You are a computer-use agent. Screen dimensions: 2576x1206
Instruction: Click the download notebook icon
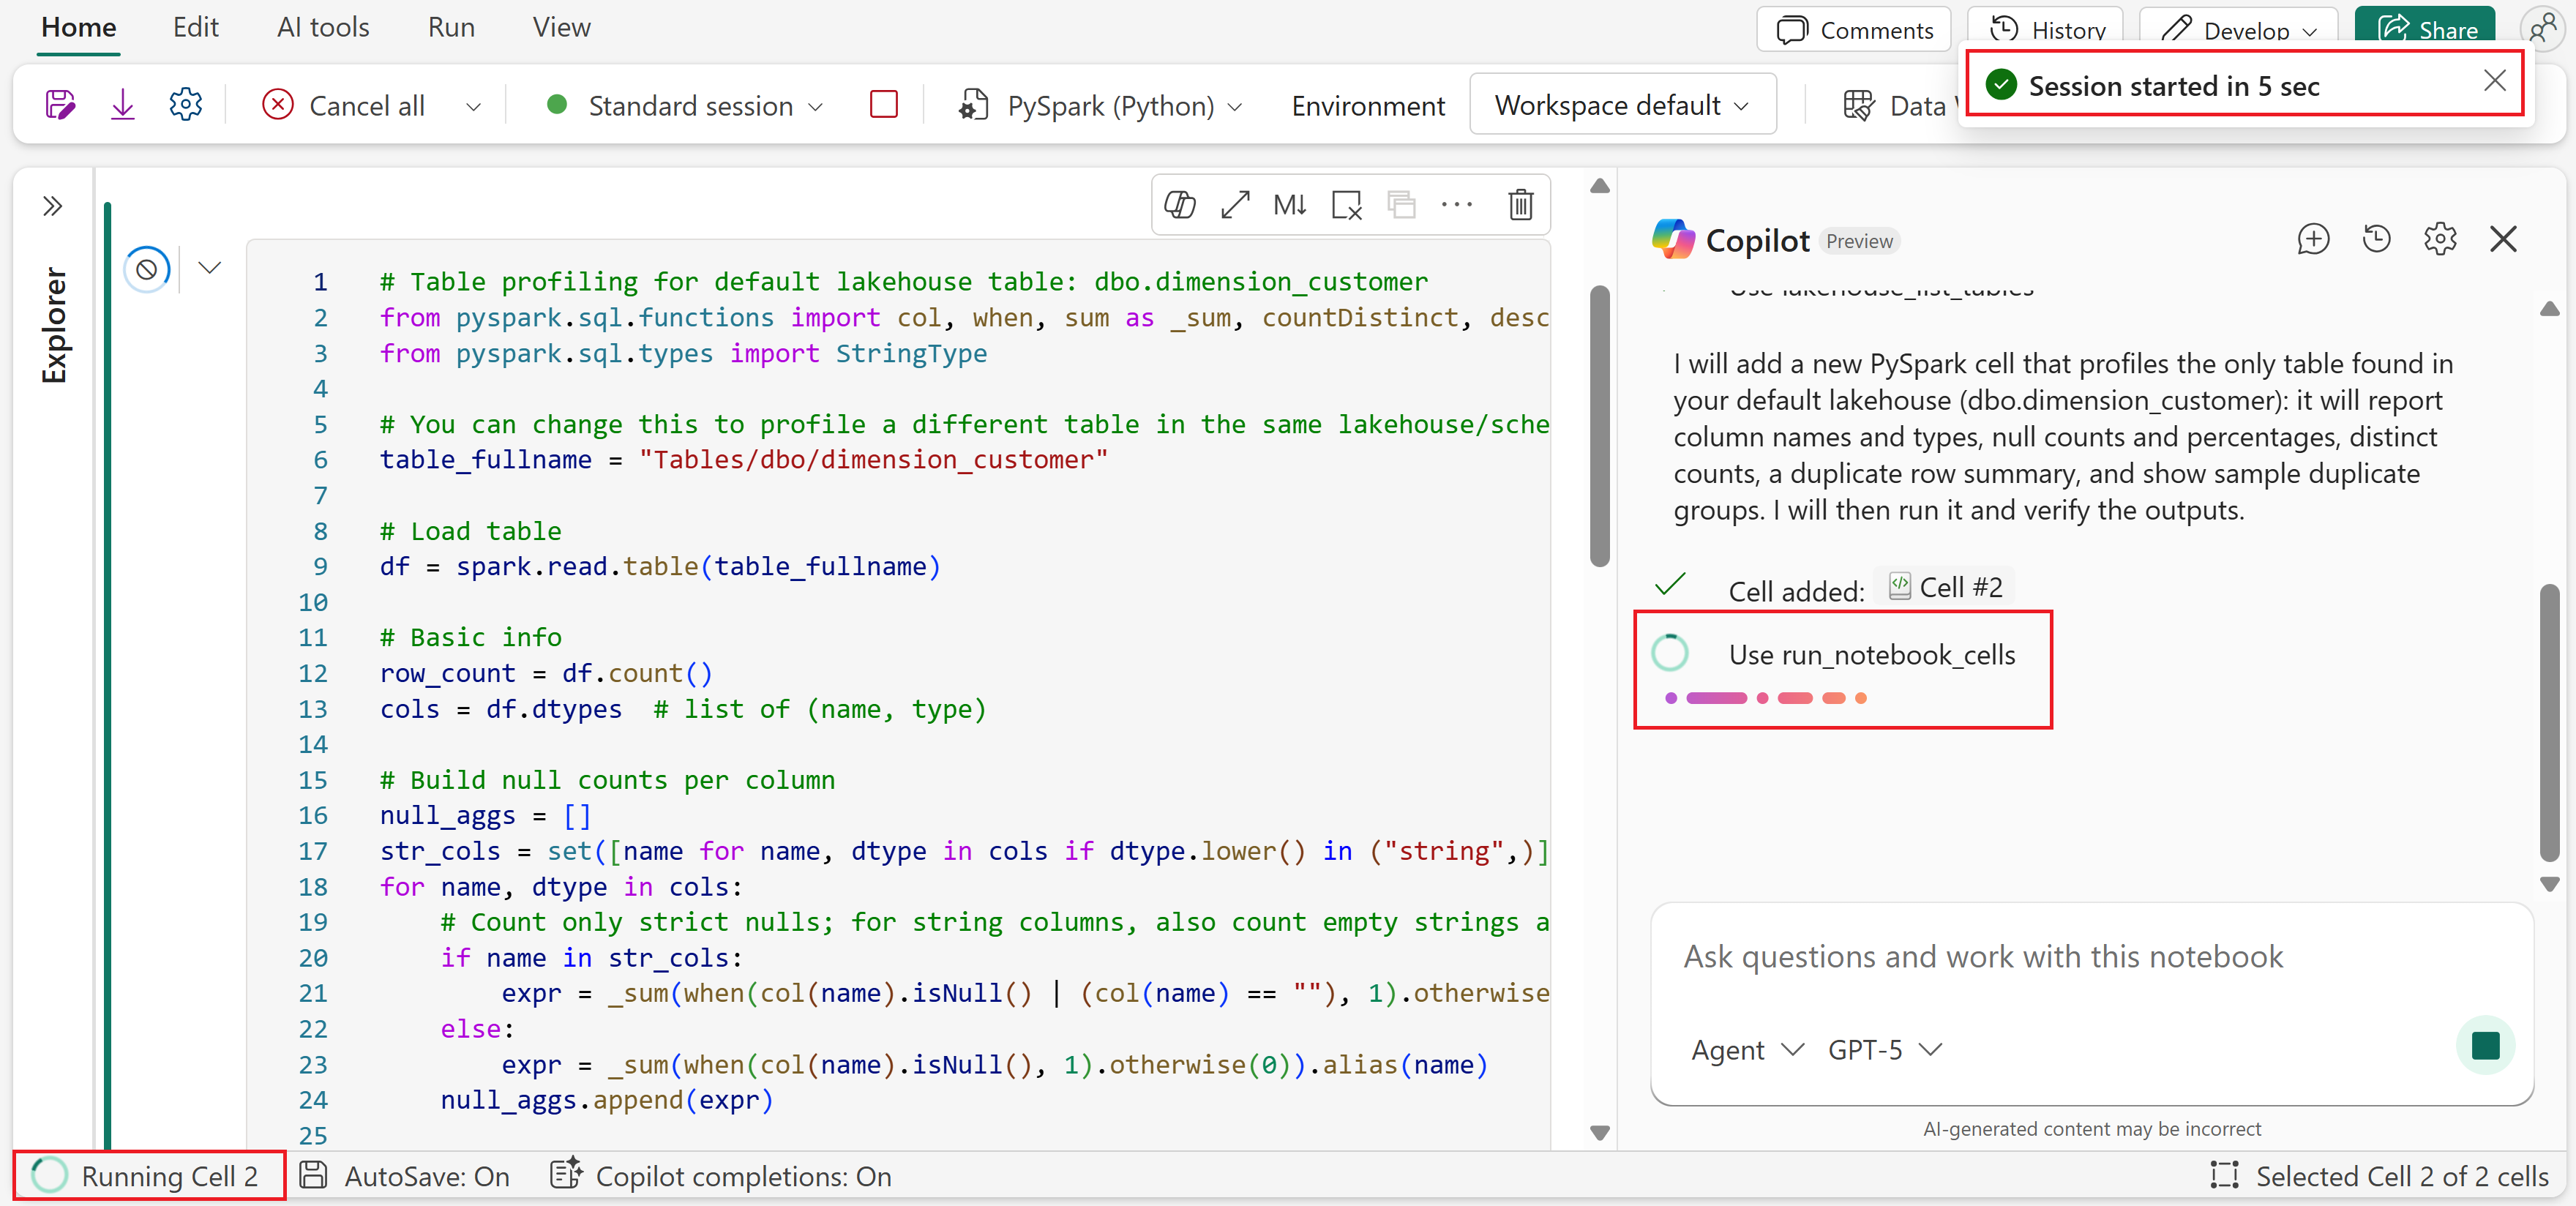click(x=122, y=105)
